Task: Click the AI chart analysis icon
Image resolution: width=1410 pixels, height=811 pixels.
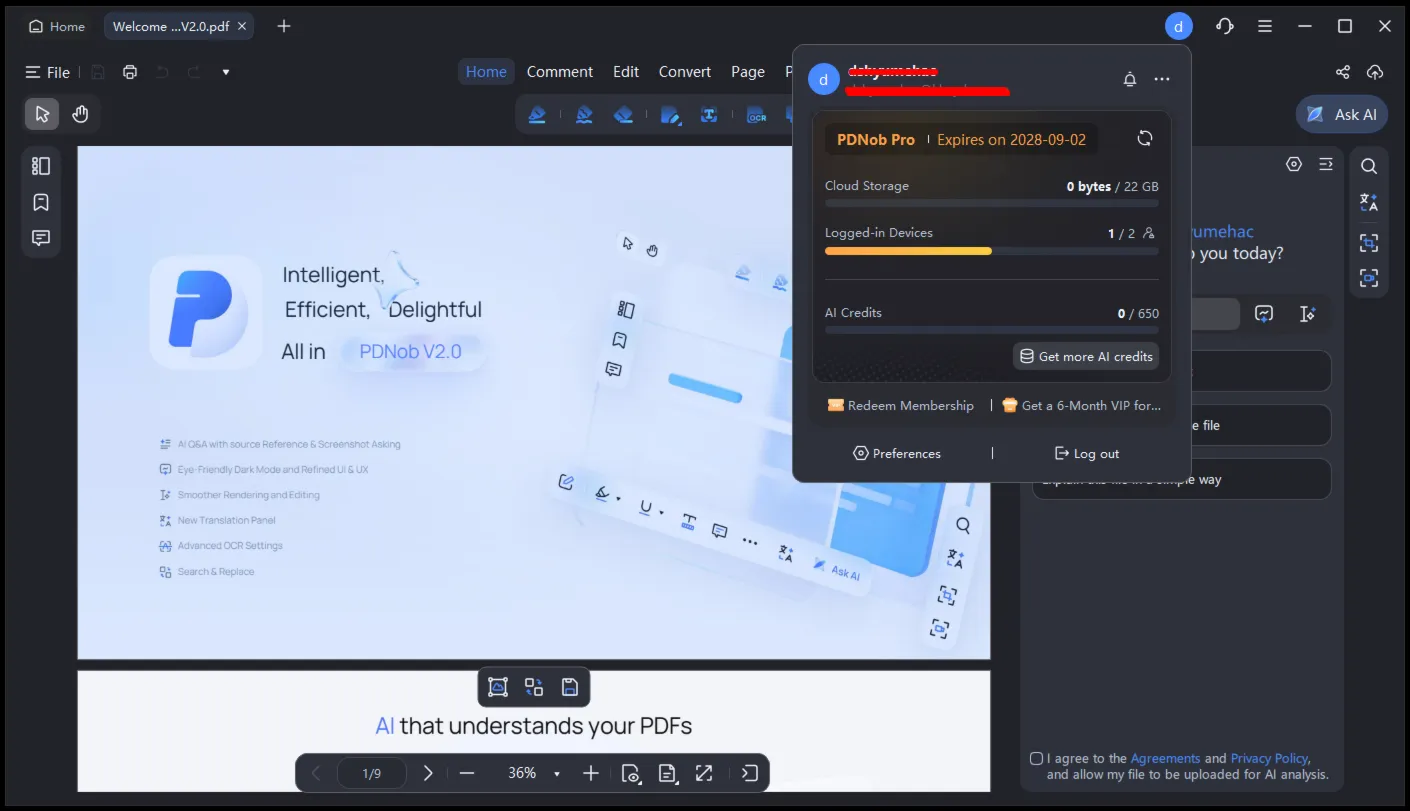Action: [x=1264, y=314]
